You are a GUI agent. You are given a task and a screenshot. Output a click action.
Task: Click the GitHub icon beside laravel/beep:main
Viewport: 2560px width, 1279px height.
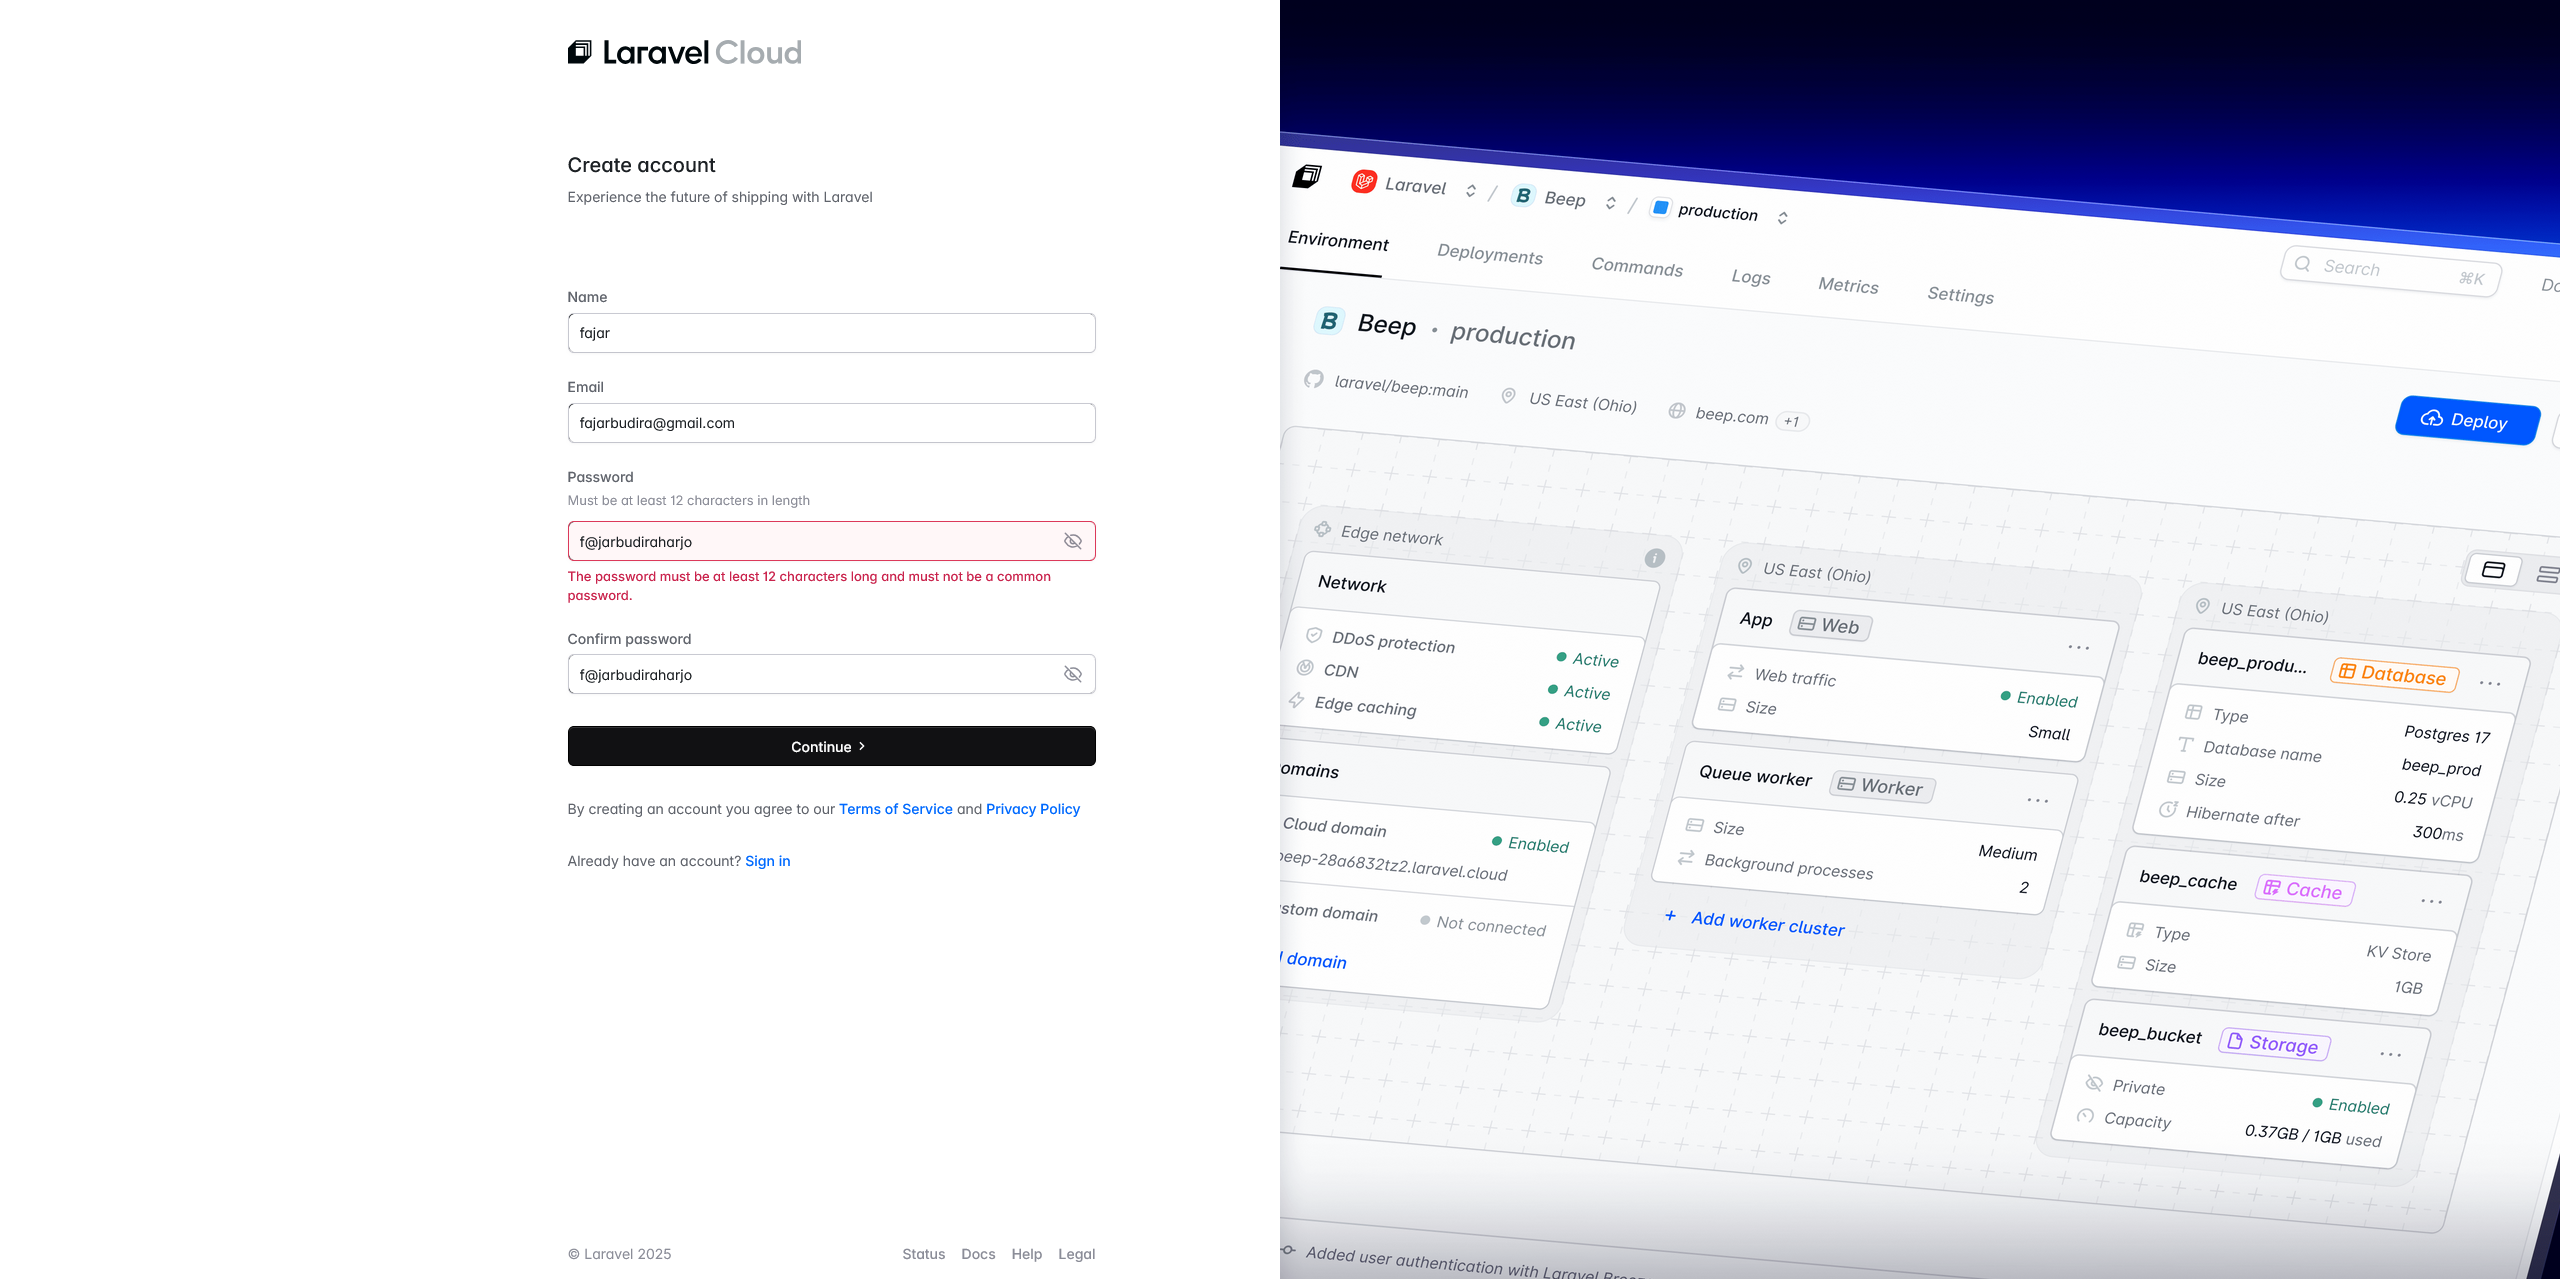tap(1314, 379)
